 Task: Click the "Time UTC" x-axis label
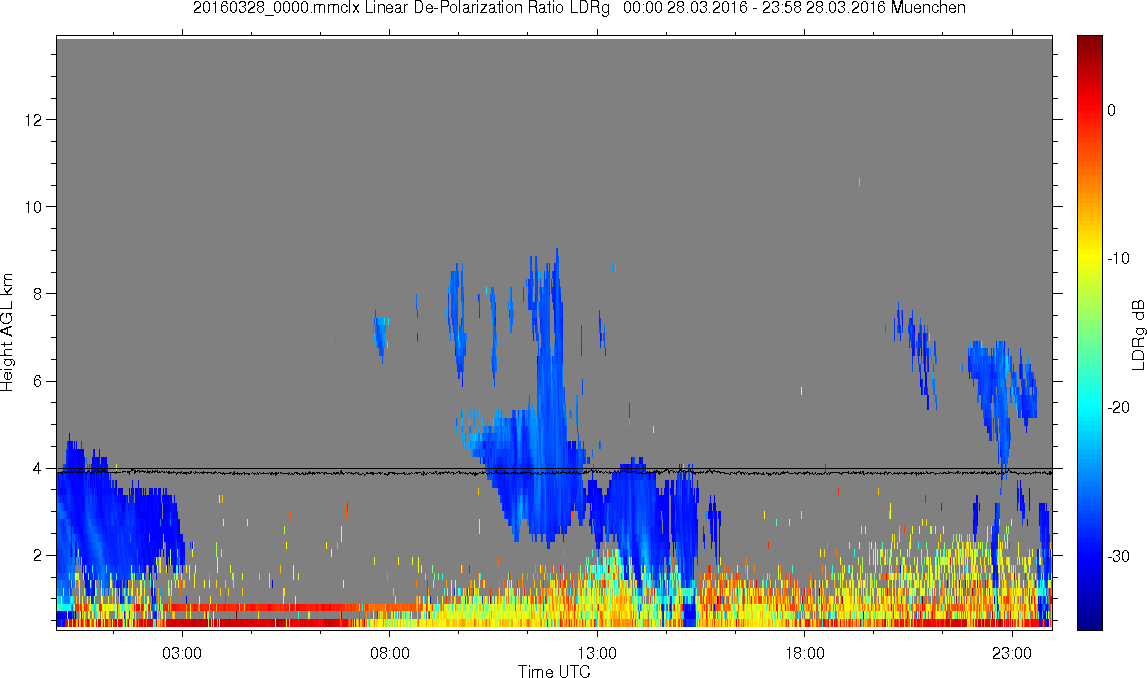coord(554,671)
